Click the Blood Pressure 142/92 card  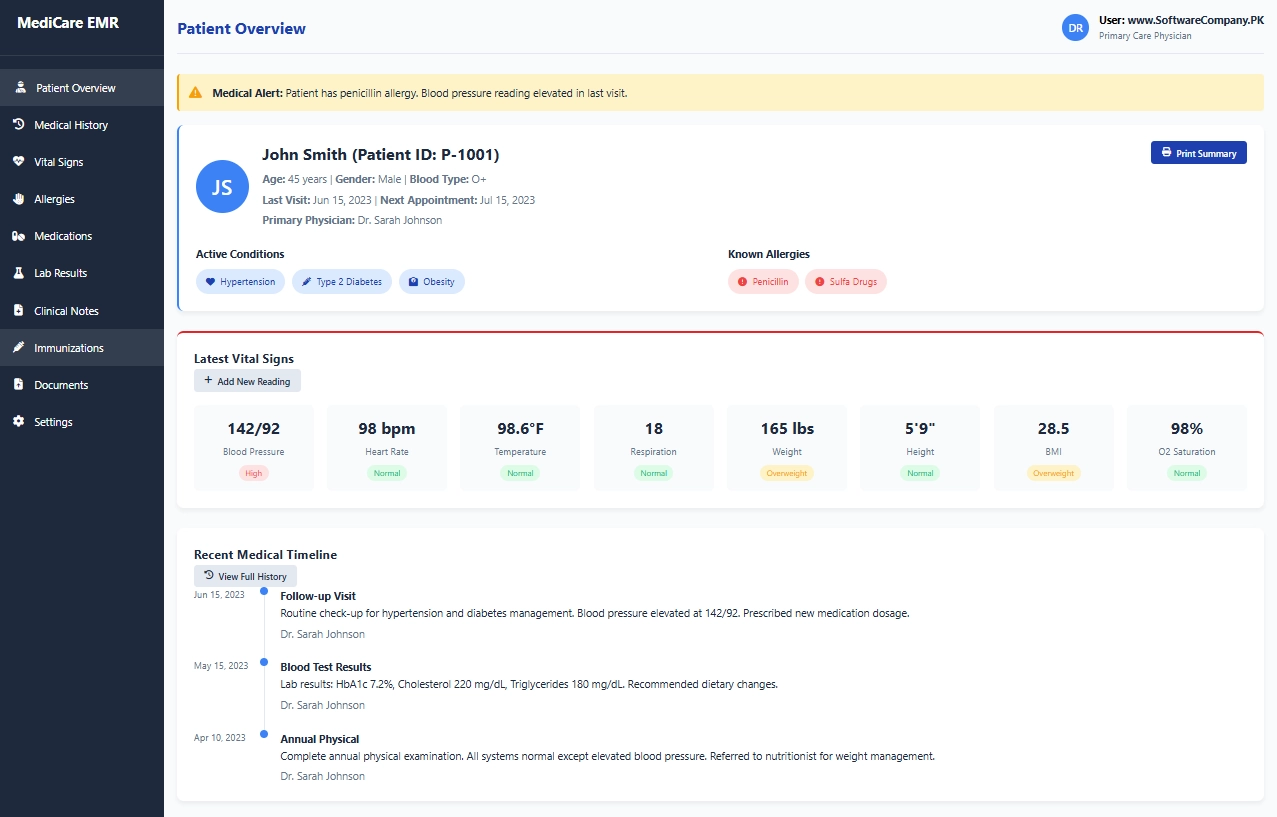point(254,447)
